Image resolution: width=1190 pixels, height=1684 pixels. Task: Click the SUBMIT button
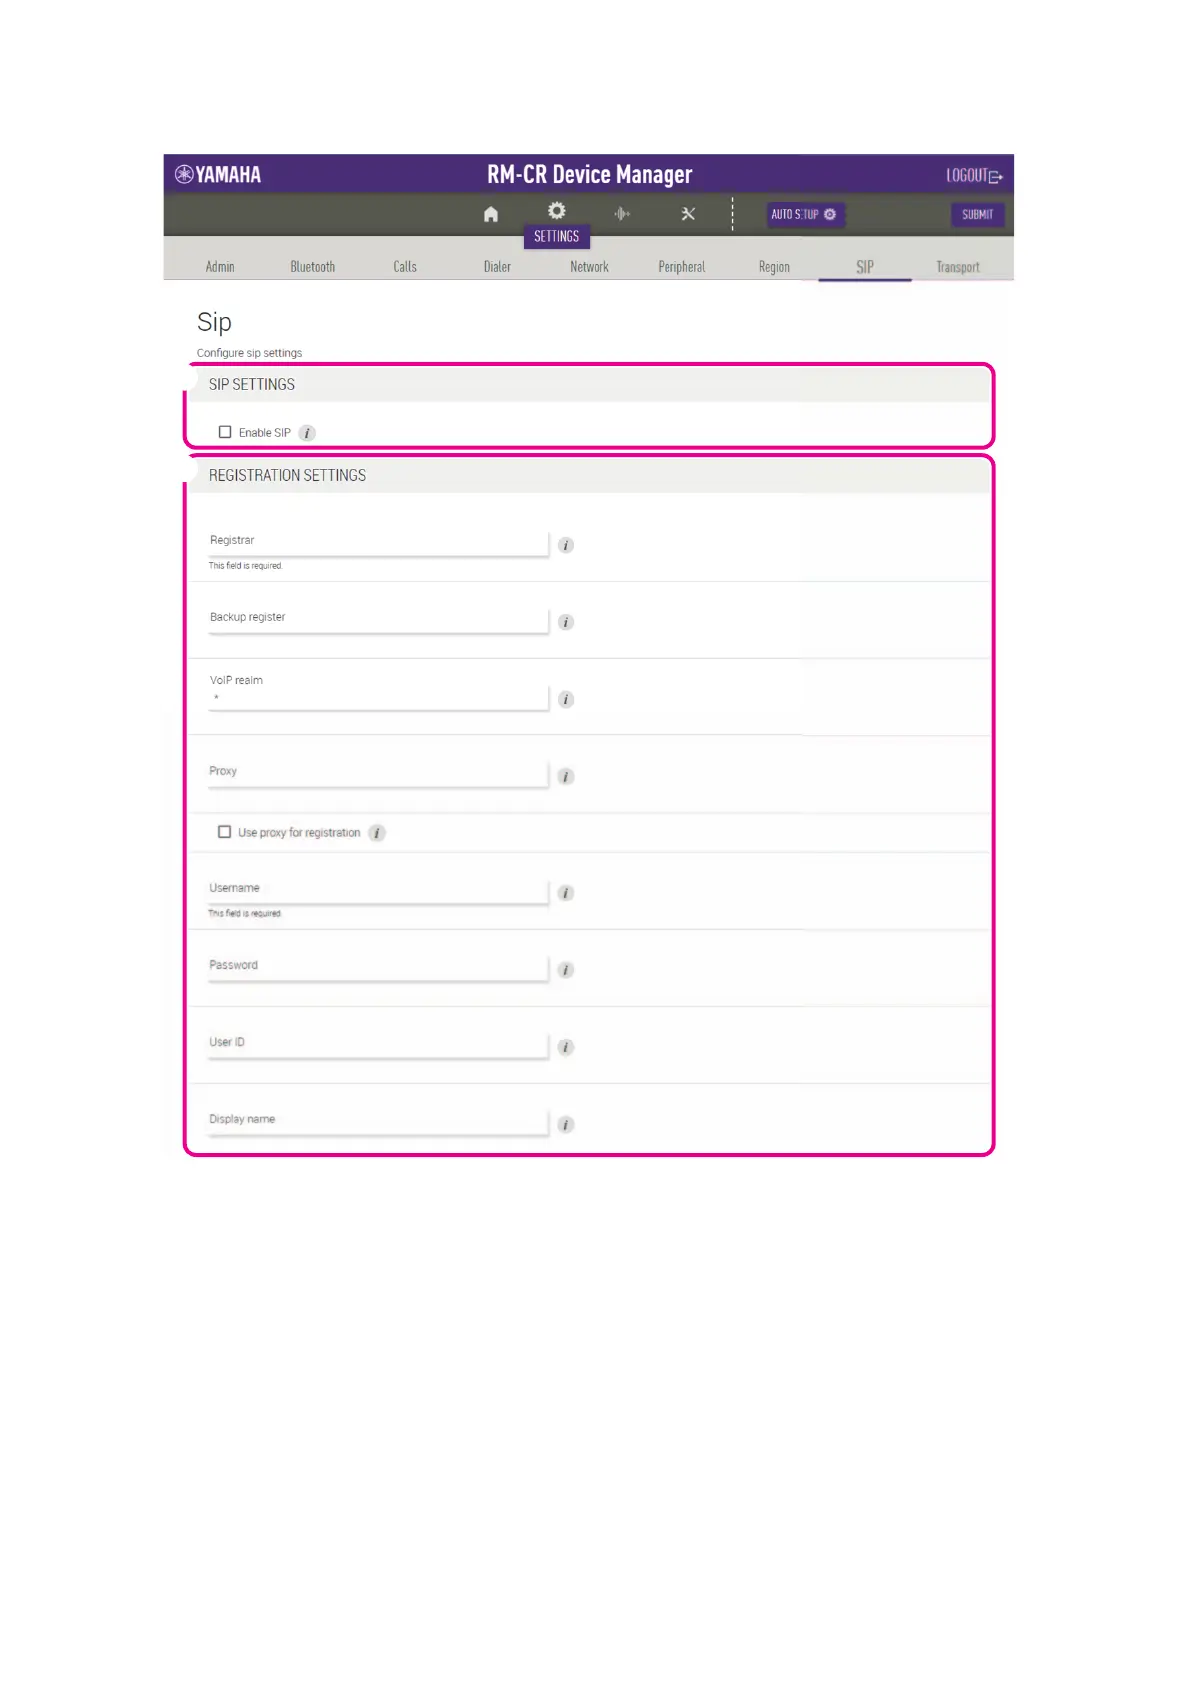[977, 214]
